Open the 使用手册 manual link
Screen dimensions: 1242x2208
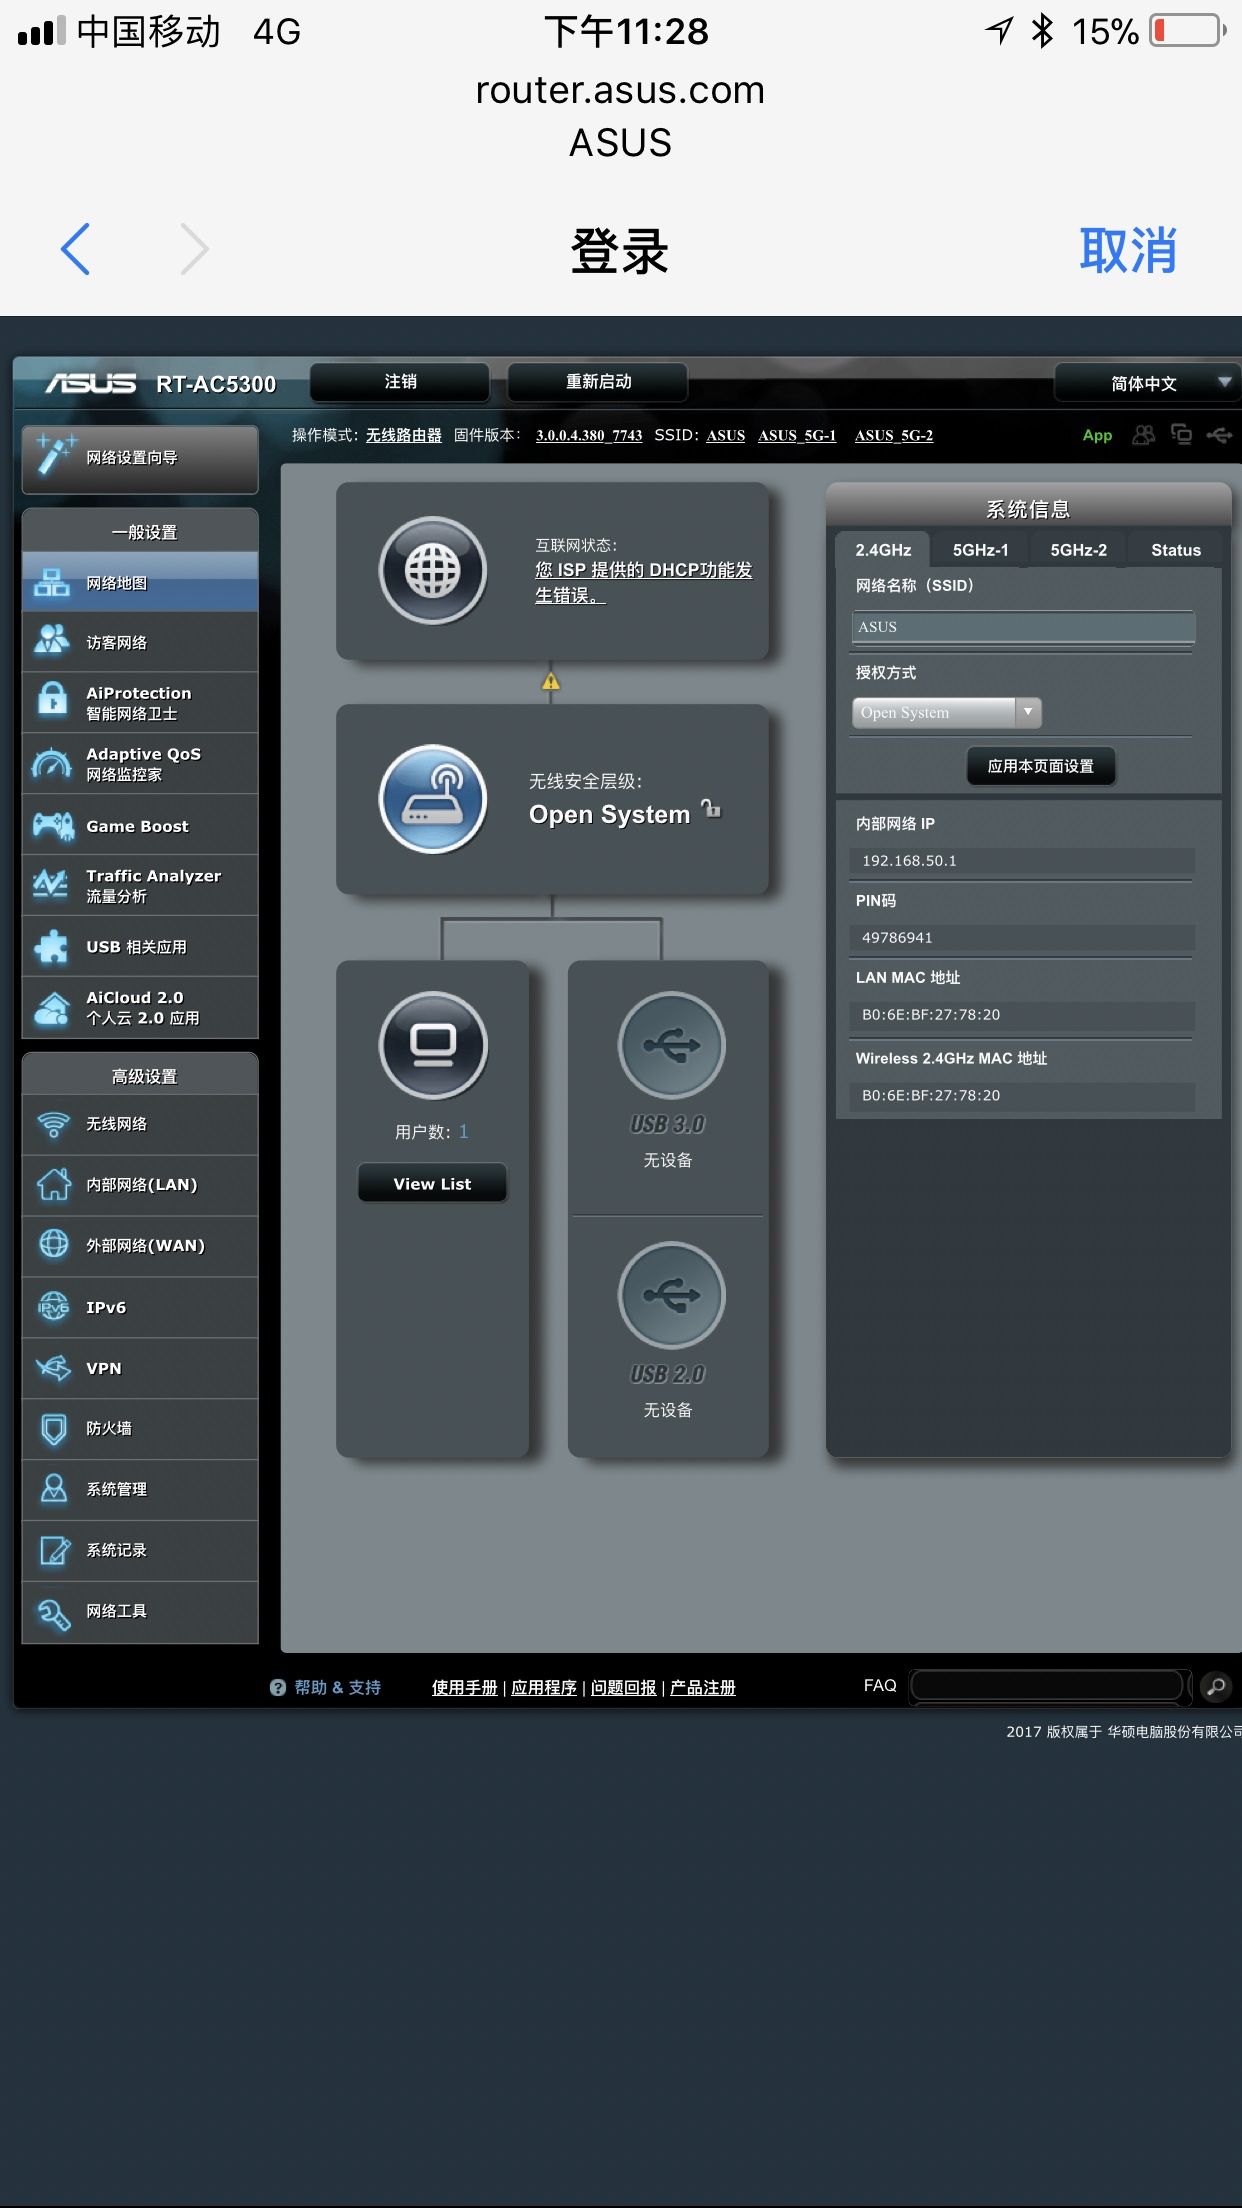tap(464, 1687)
